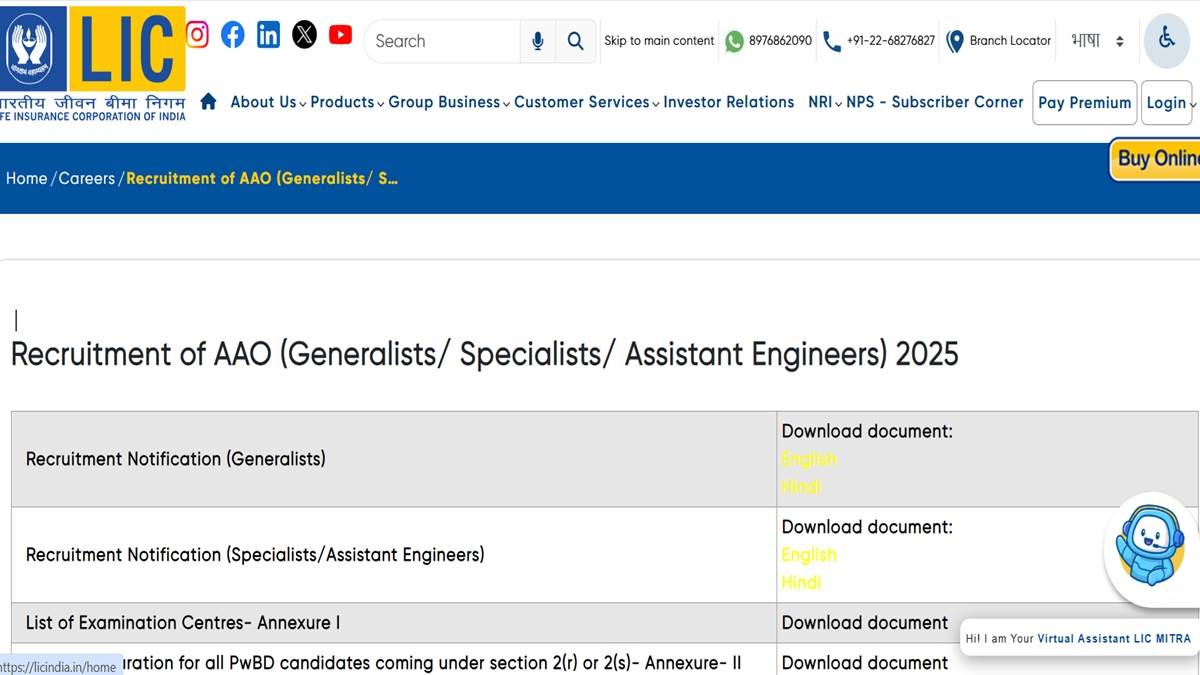Open Investor Relations menu item

point(728,102)
